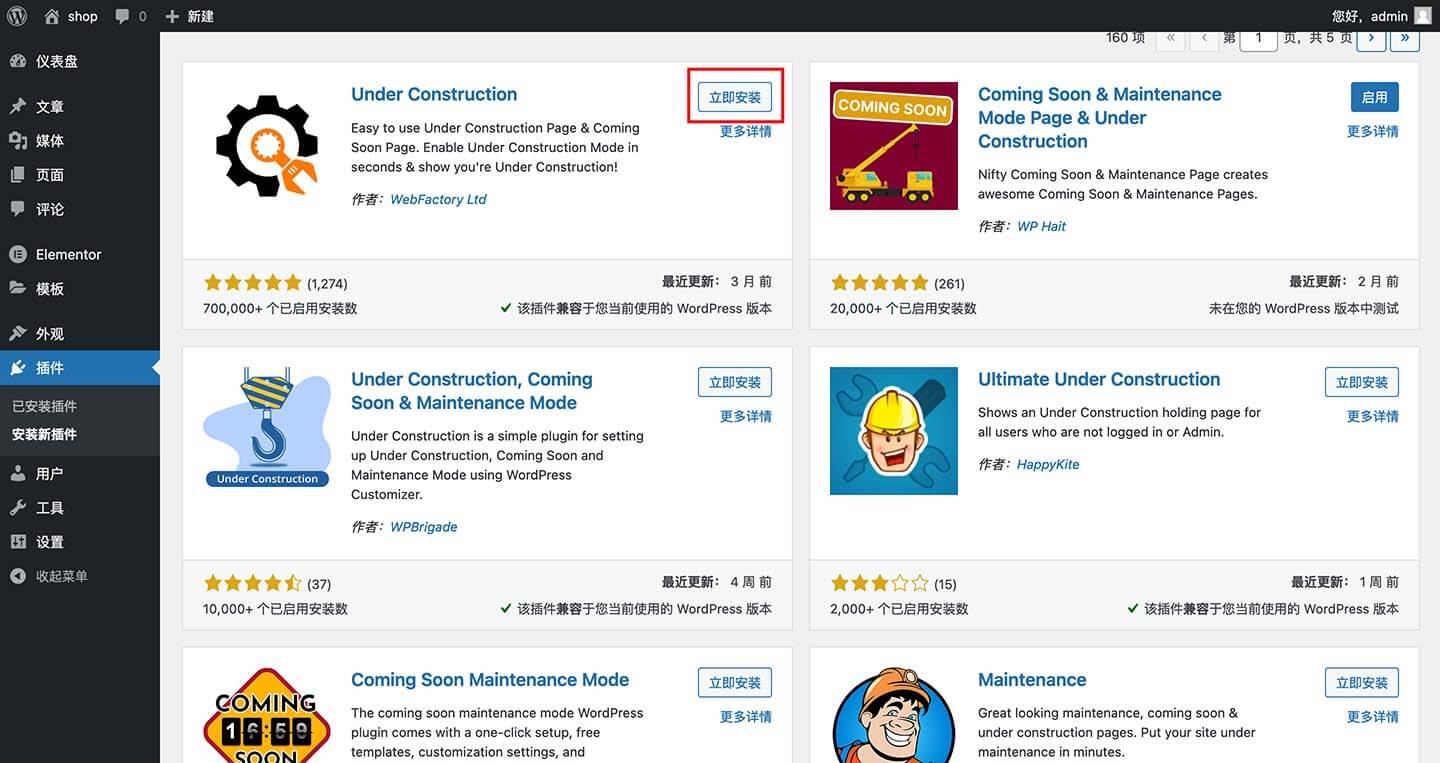The height and width of the screenshot is (763, 1440).
Task: Click the hard-hat worker Ultimate plugin thumbnail
Action: click(894, 431)
